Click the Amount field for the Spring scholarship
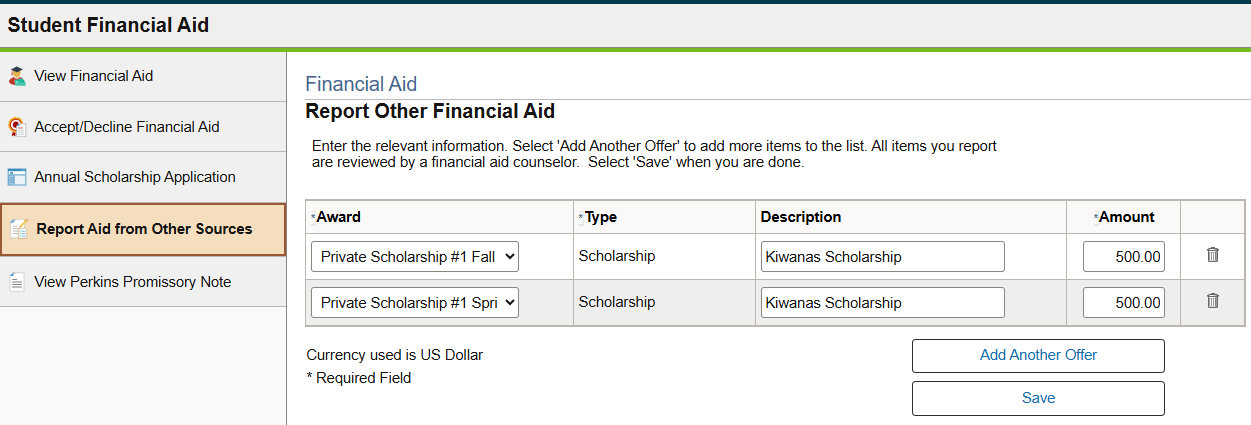Image resolution: width=1251 pixels, height=425 pixels. (x=1124, y=302)
